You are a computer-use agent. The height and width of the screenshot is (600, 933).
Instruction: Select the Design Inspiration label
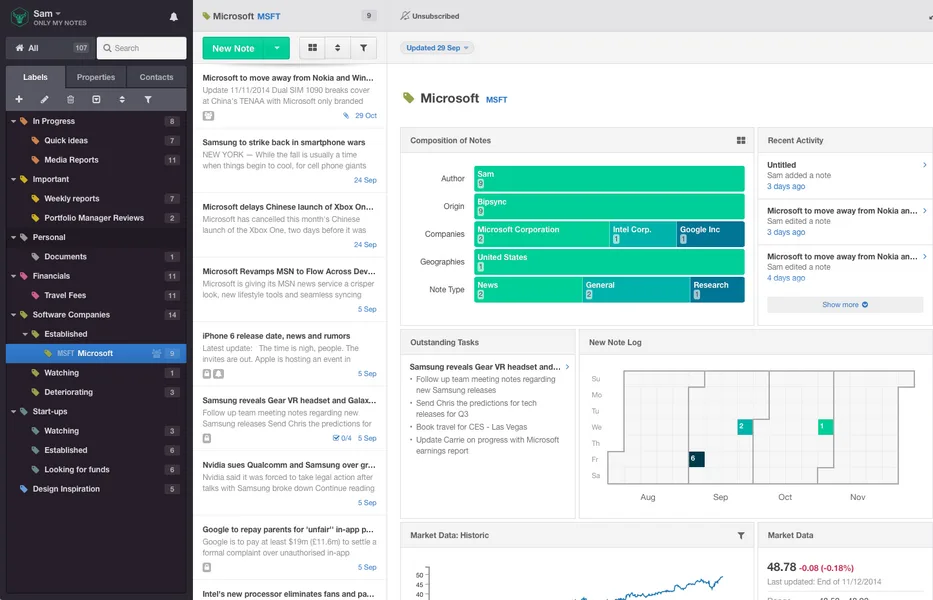point(96,489)
